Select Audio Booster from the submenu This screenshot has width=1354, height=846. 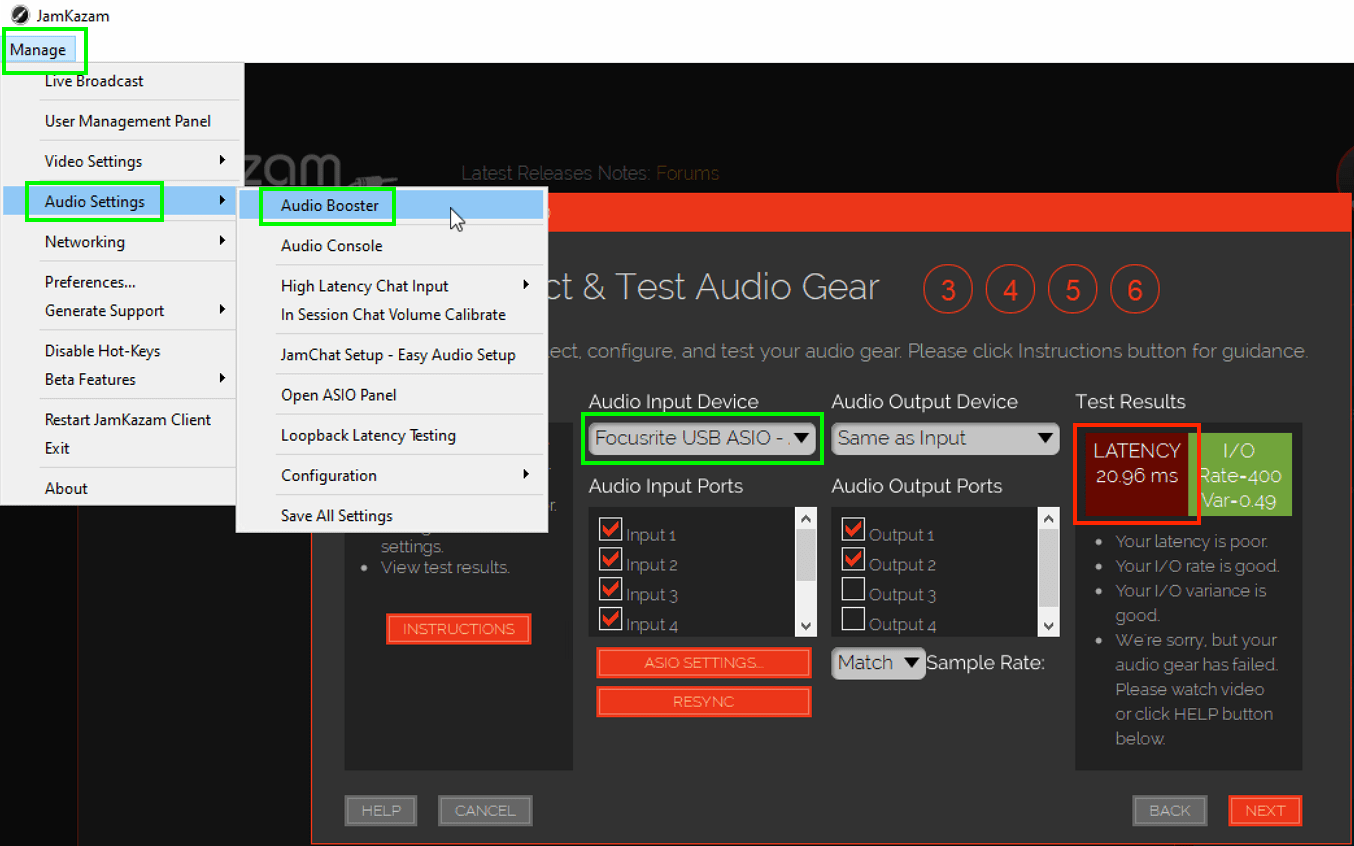point(327,206)
